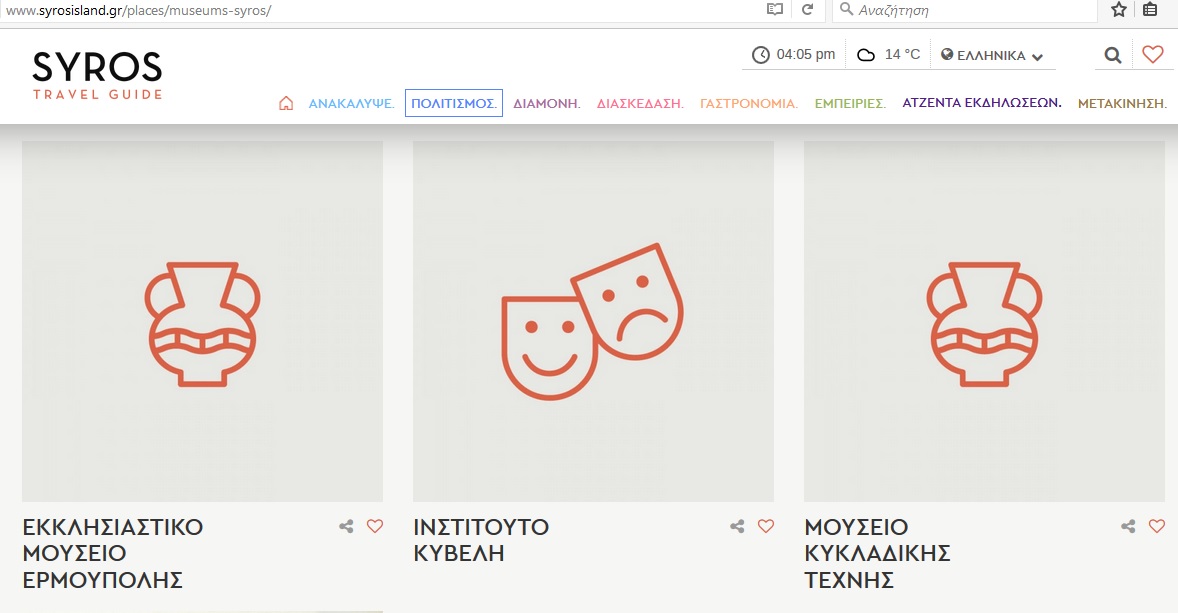Open the site search magnifier icon
1178x613 pixels.
(x=1112, y=55)
